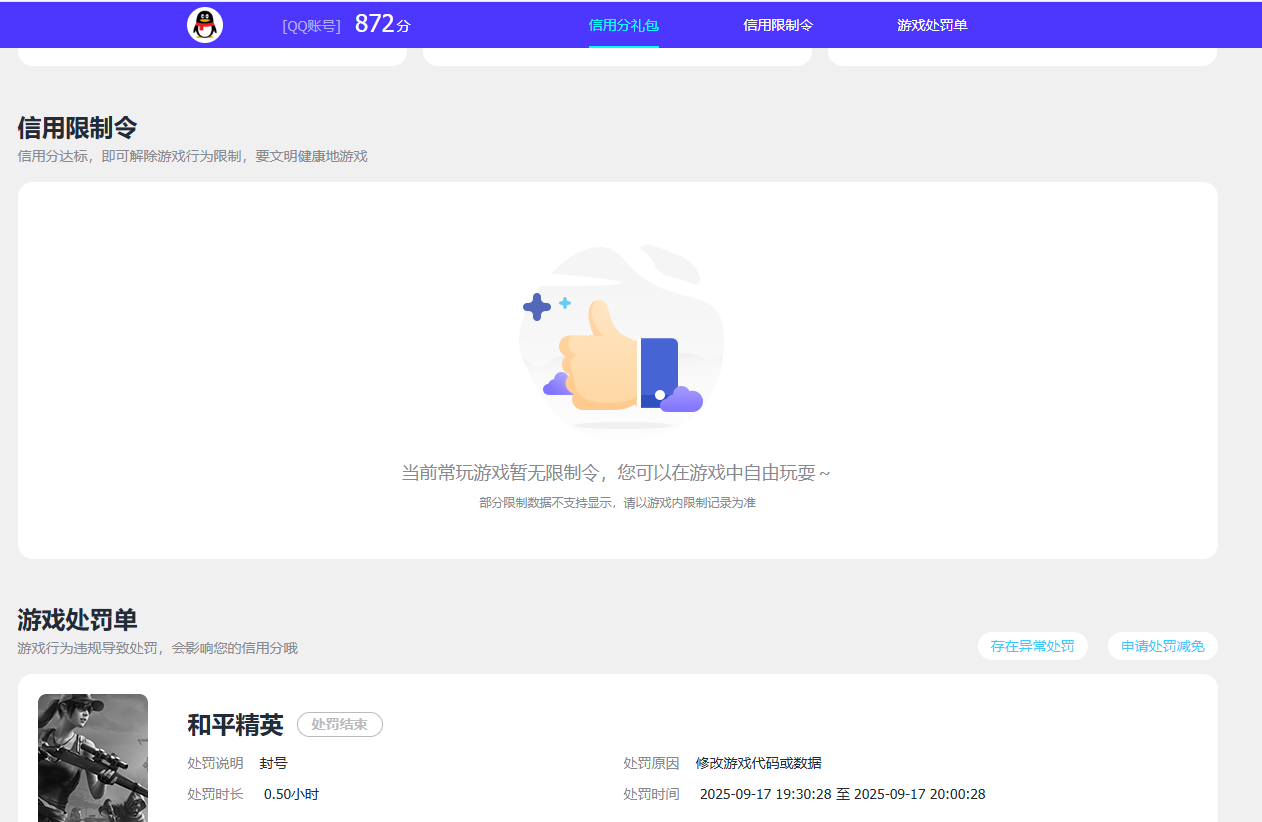Open the 信用分礼包 tab
1262x822 pixels.
[x=624, y=25]
